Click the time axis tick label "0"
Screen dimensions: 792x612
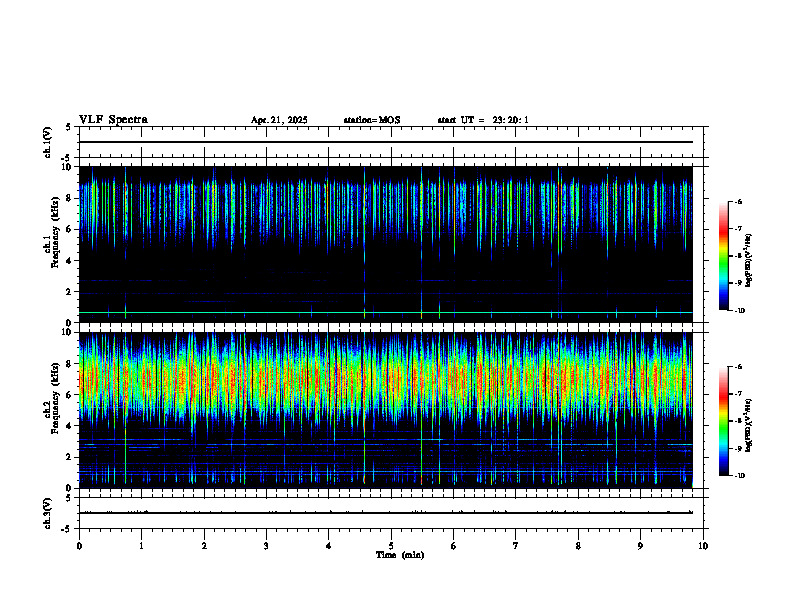(x=79, y=546)
